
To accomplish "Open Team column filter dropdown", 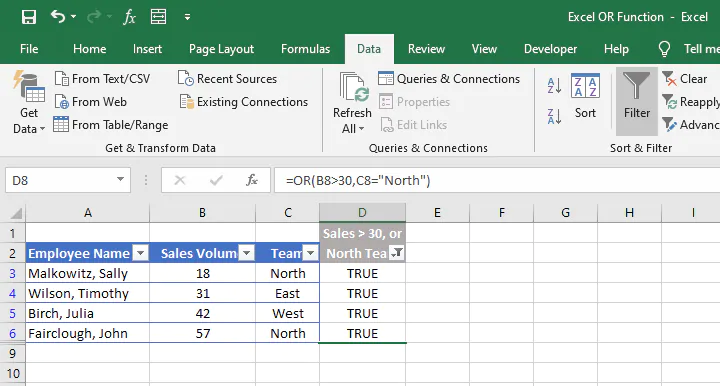I will pos(311,253).
